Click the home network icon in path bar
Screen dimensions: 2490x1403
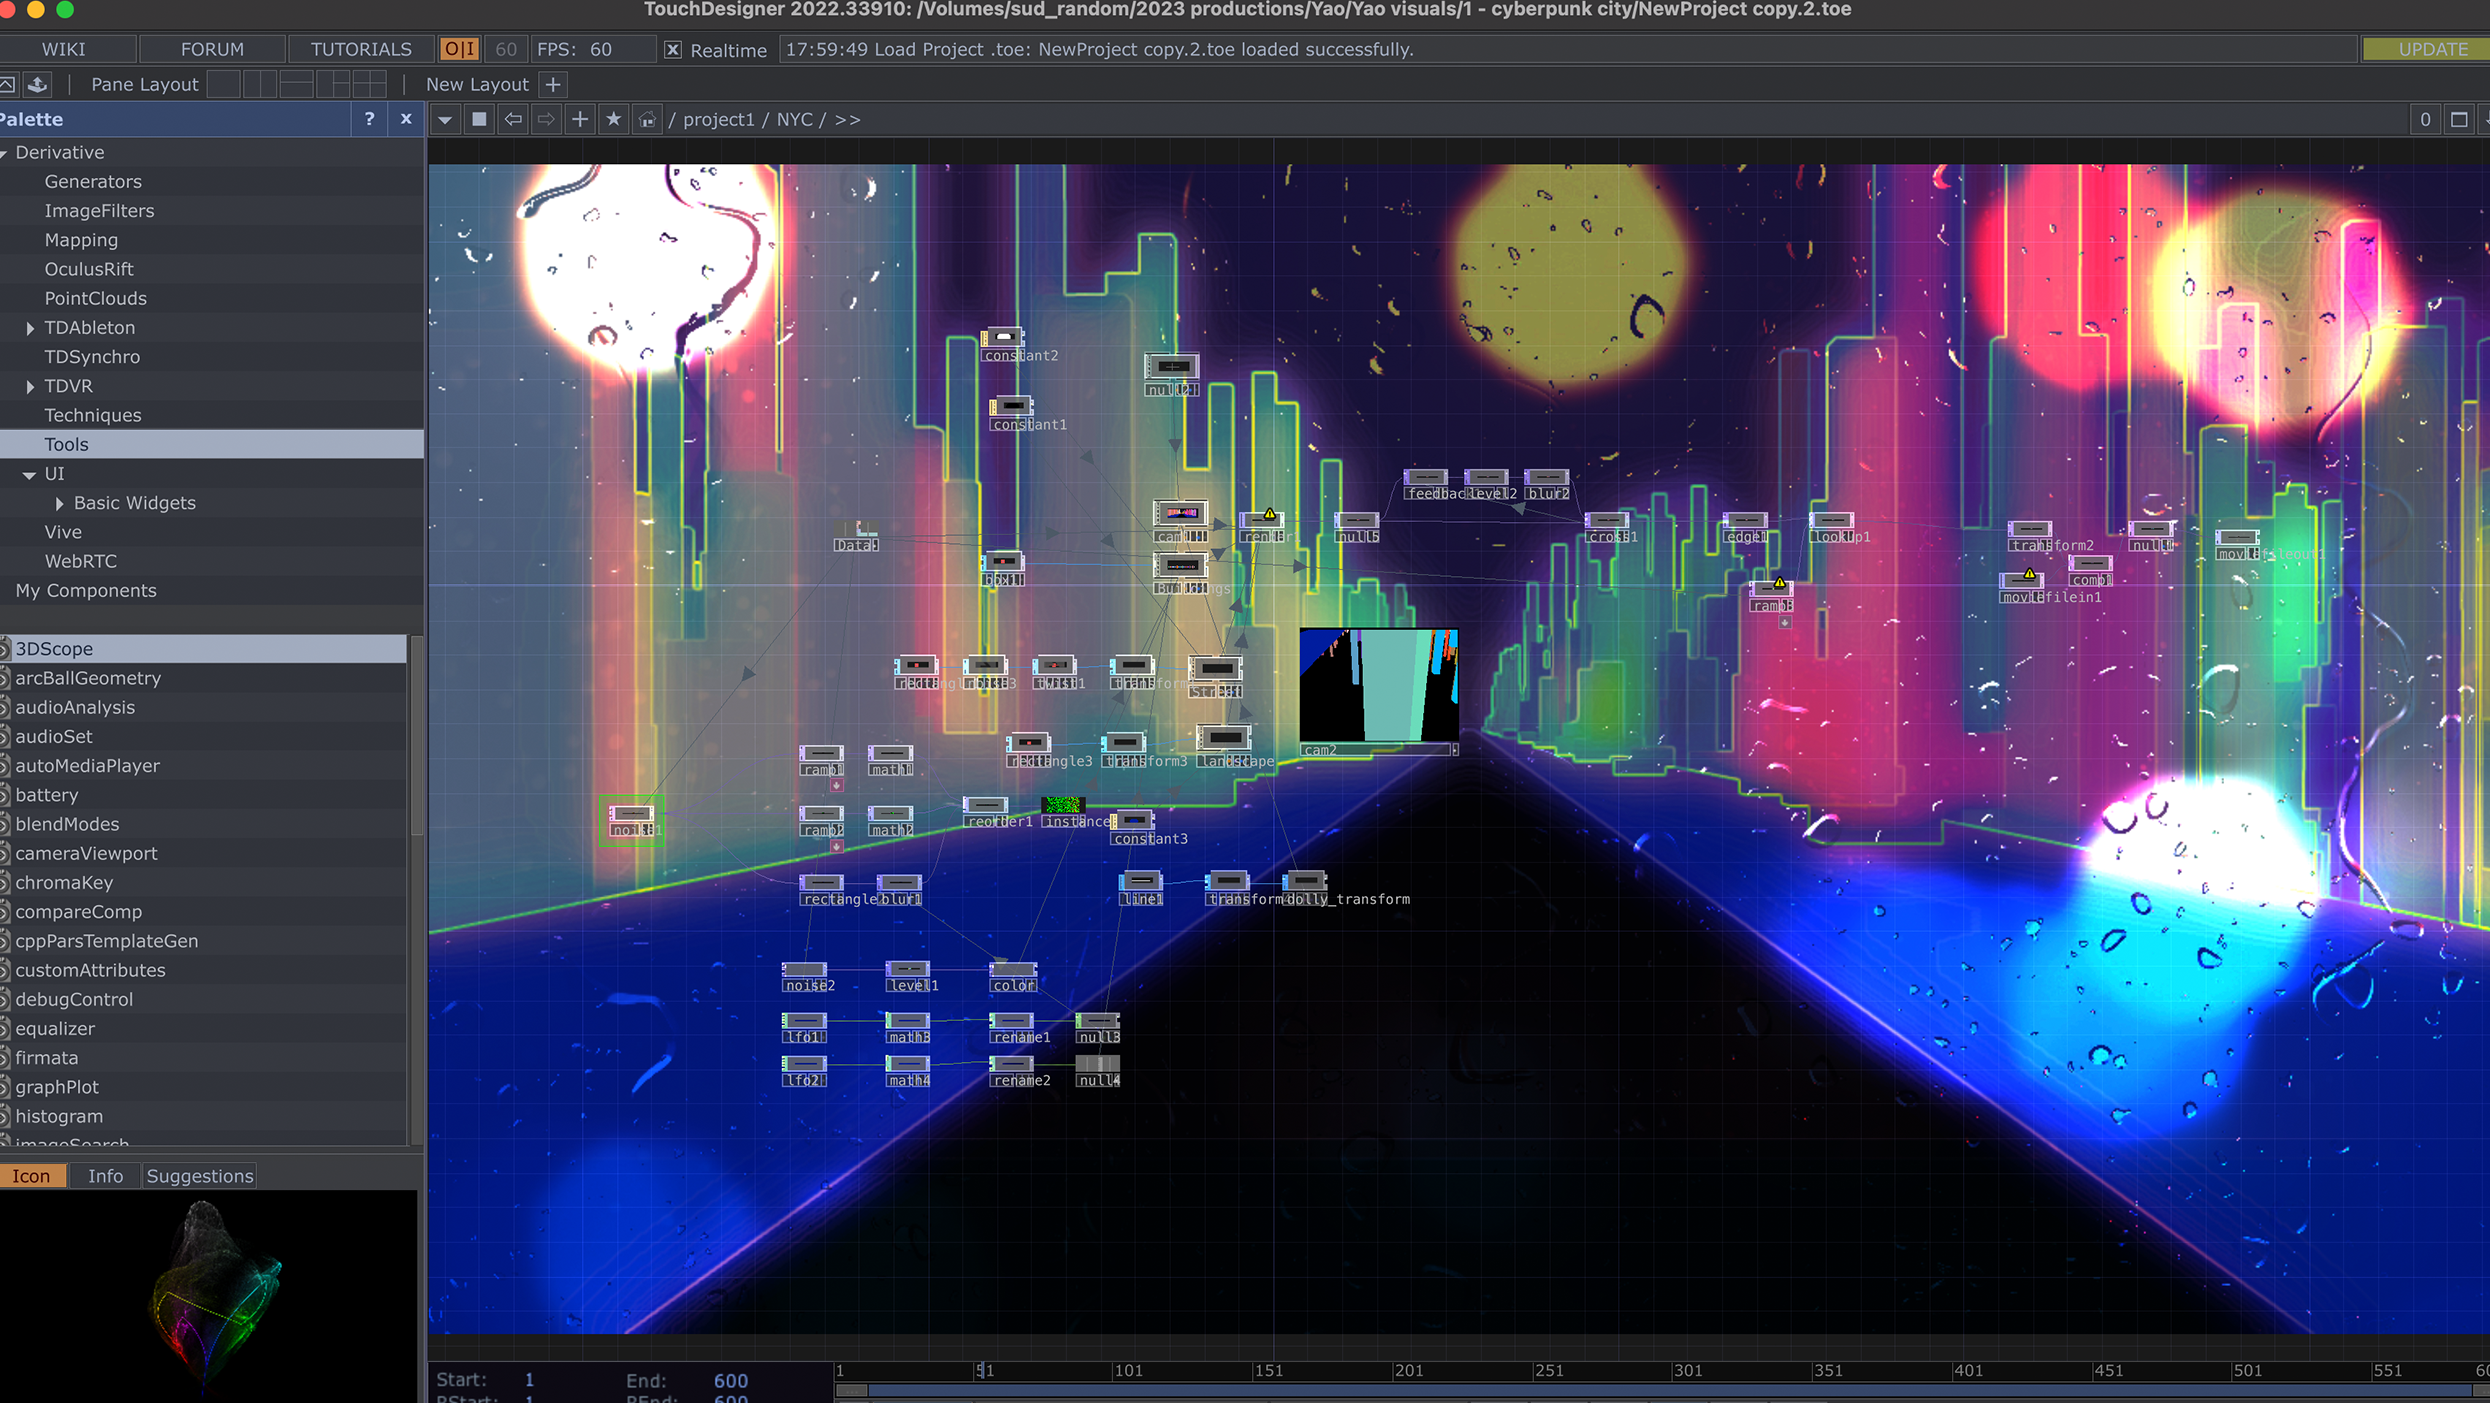point(647,119)
